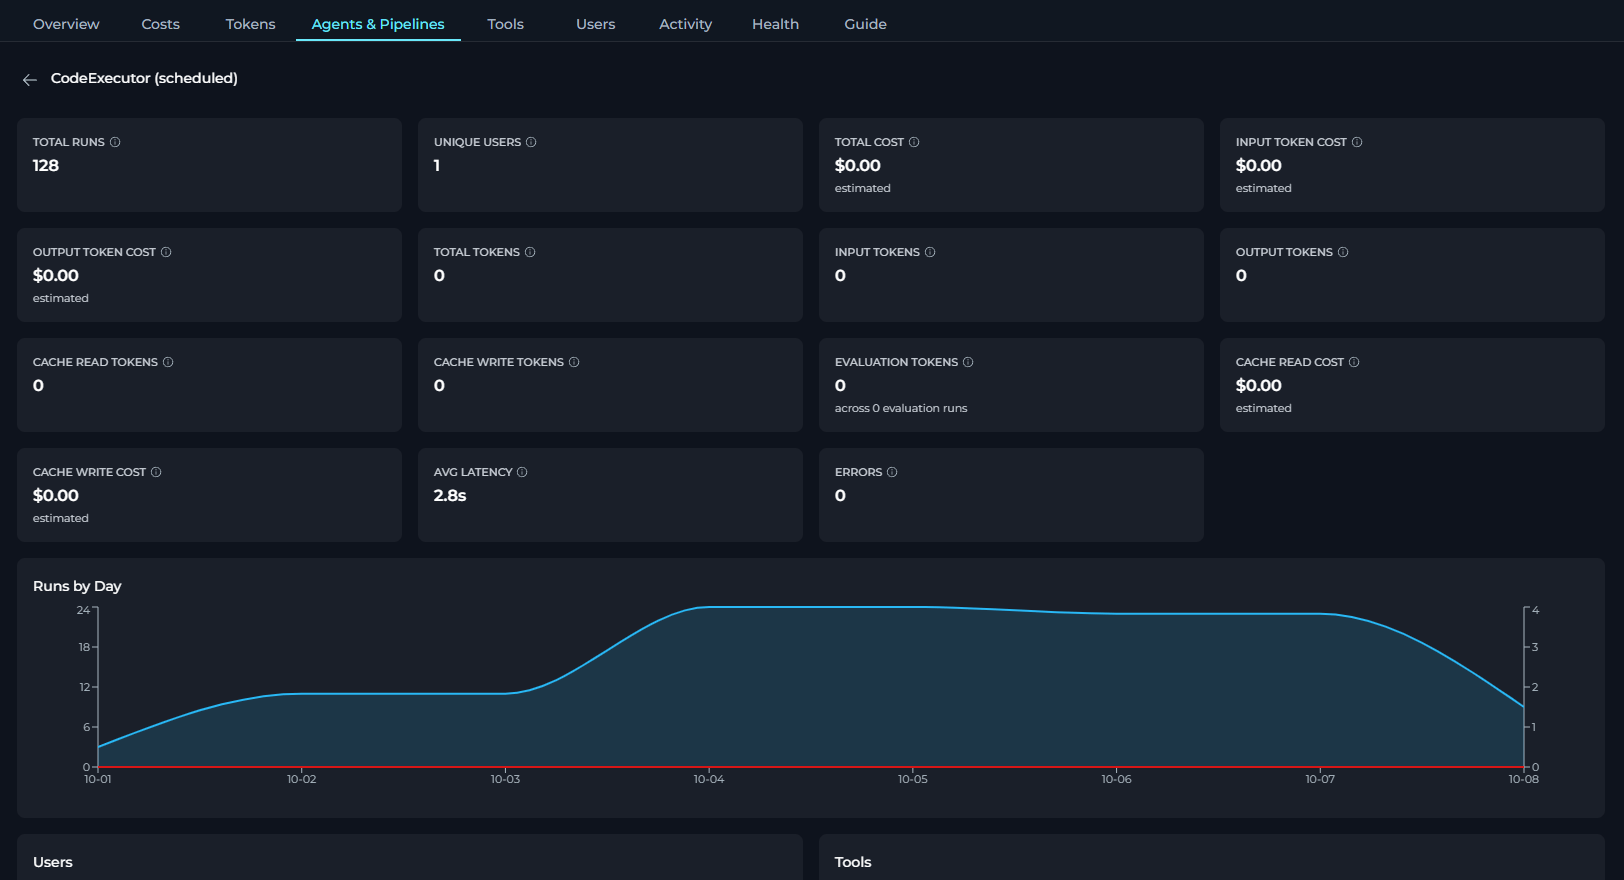The image size is (1624, 880).
Task: Switch to the Users navigation tab
Action: point(595,24)
